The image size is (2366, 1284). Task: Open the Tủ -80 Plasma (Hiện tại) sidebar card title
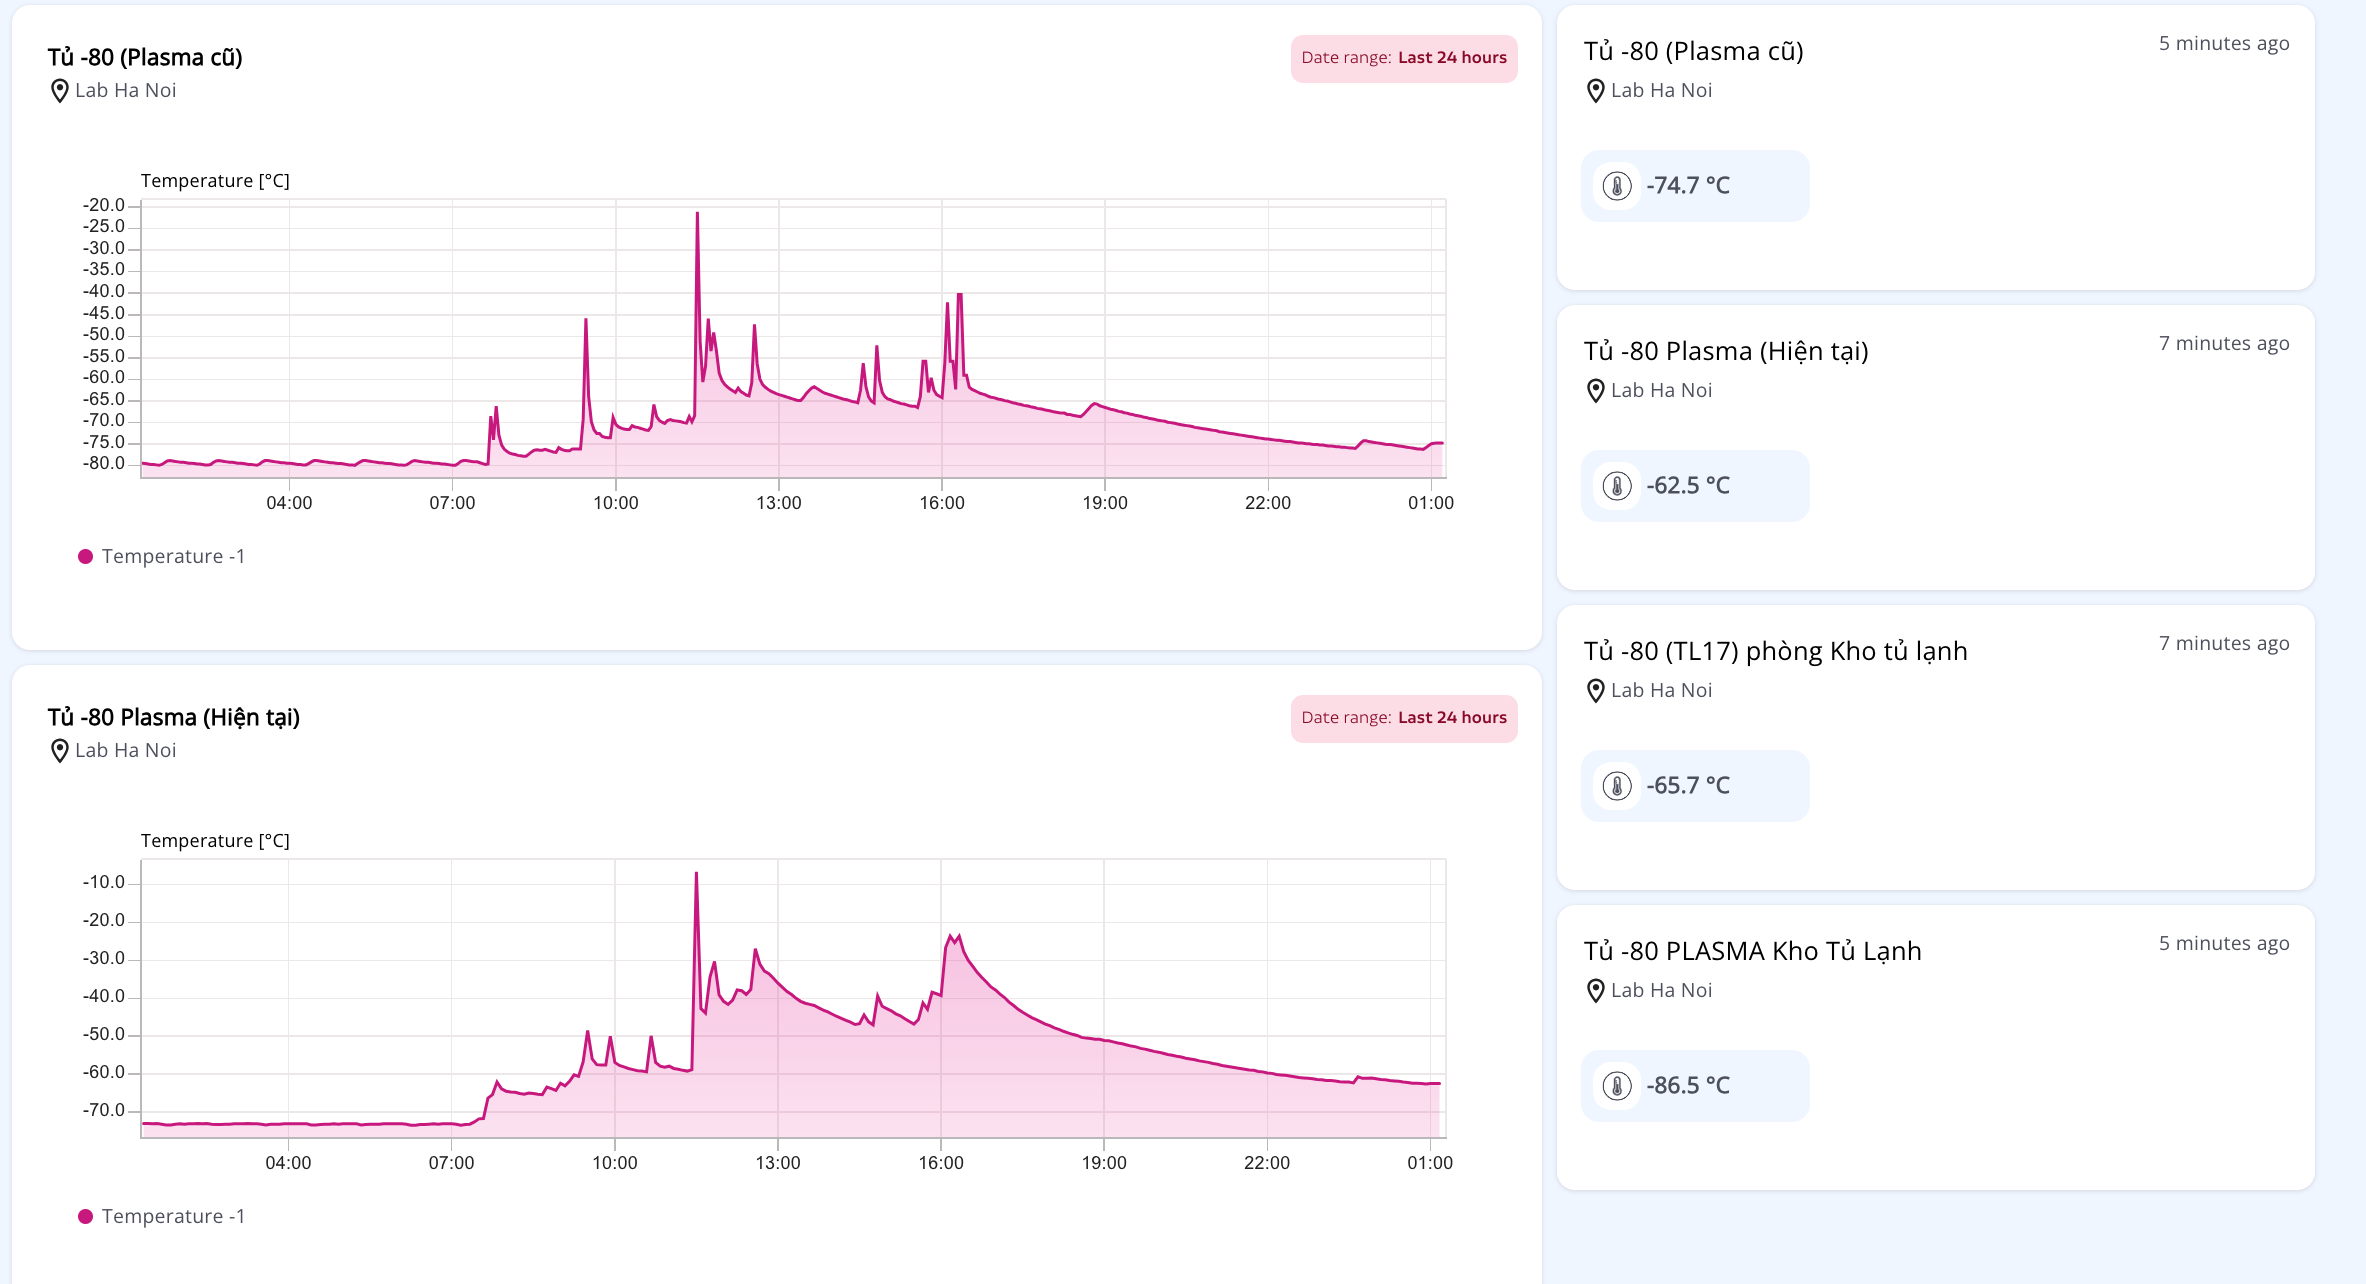click(1726, 351)
